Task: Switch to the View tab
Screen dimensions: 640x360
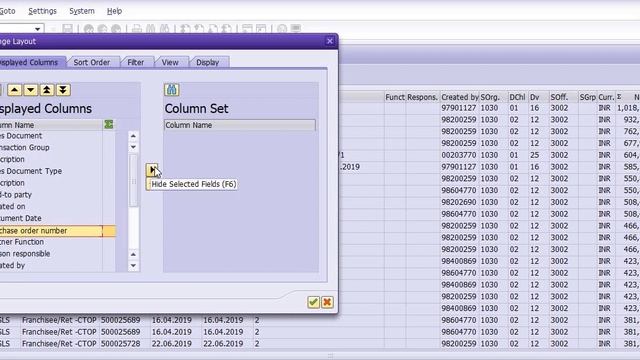Action: [x=170, y=62]
